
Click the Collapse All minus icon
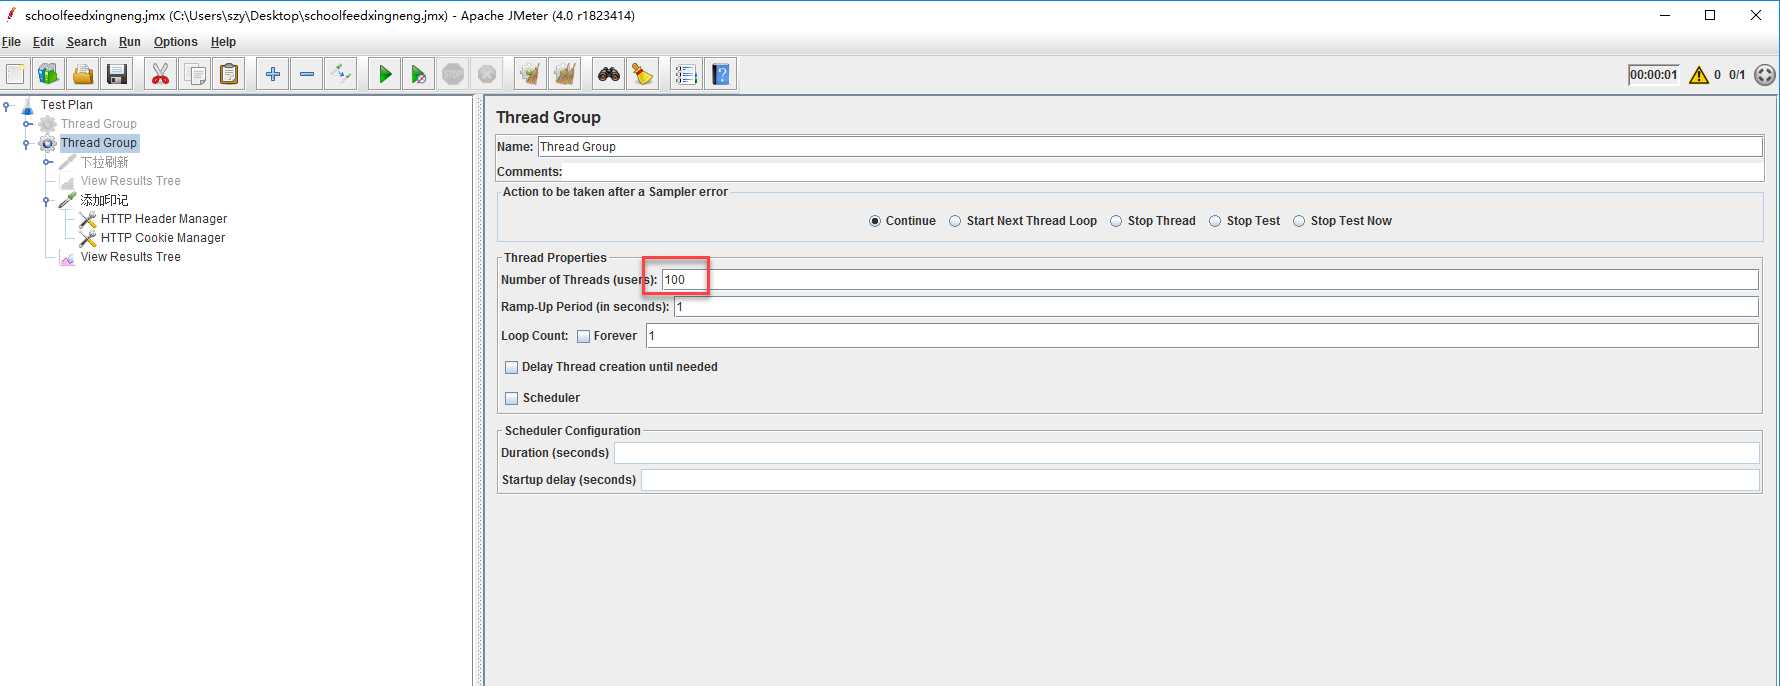[306, 74]
